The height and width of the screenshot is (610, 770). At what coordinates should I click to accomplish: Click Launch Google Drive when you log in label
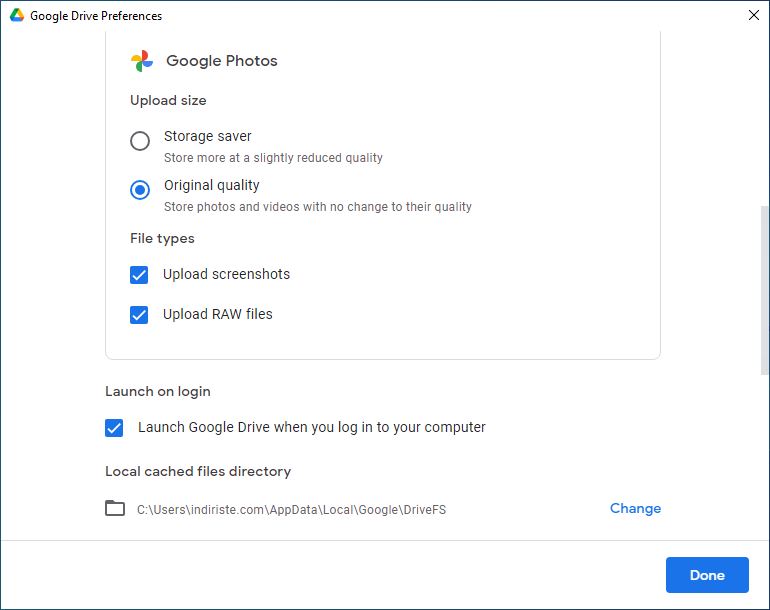tap(312, 427)
